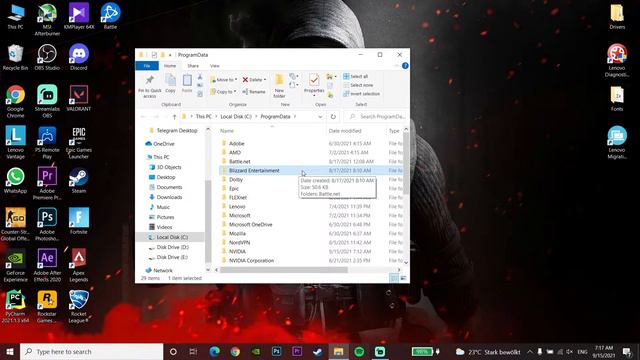Open the Move to dropdown

pyautogui.click(x=224, y=80)
